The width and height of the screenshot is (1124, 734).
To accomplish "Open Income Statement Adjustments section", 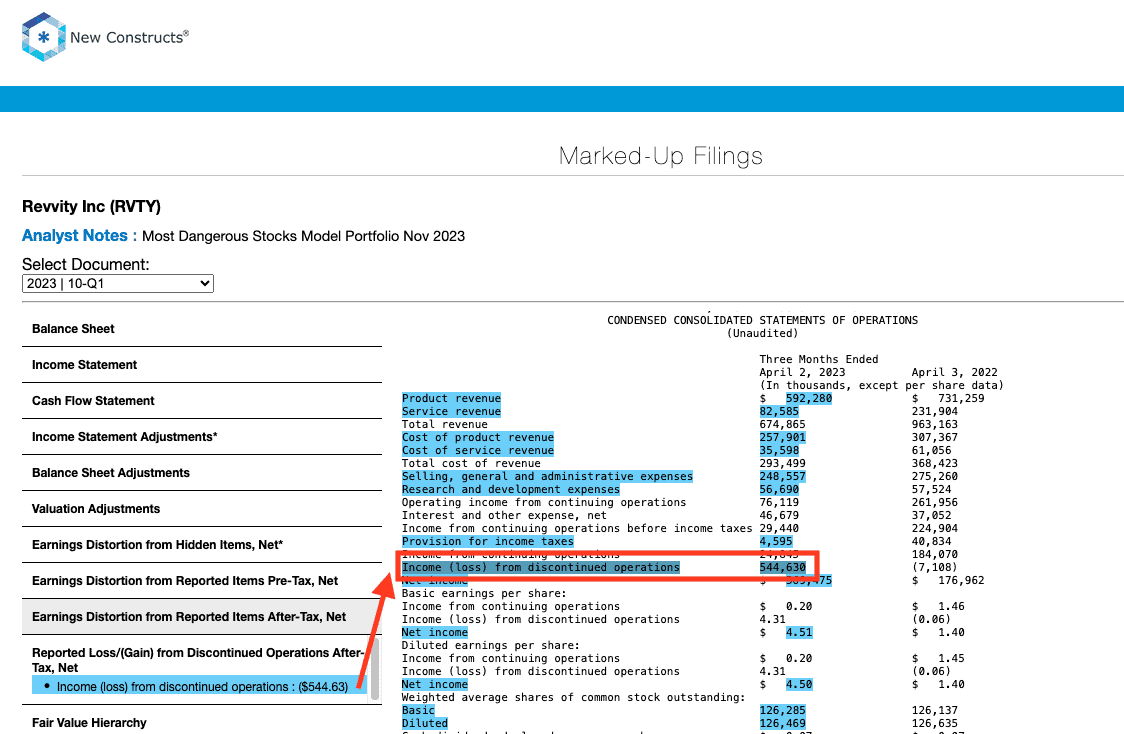I will point(201,436).
